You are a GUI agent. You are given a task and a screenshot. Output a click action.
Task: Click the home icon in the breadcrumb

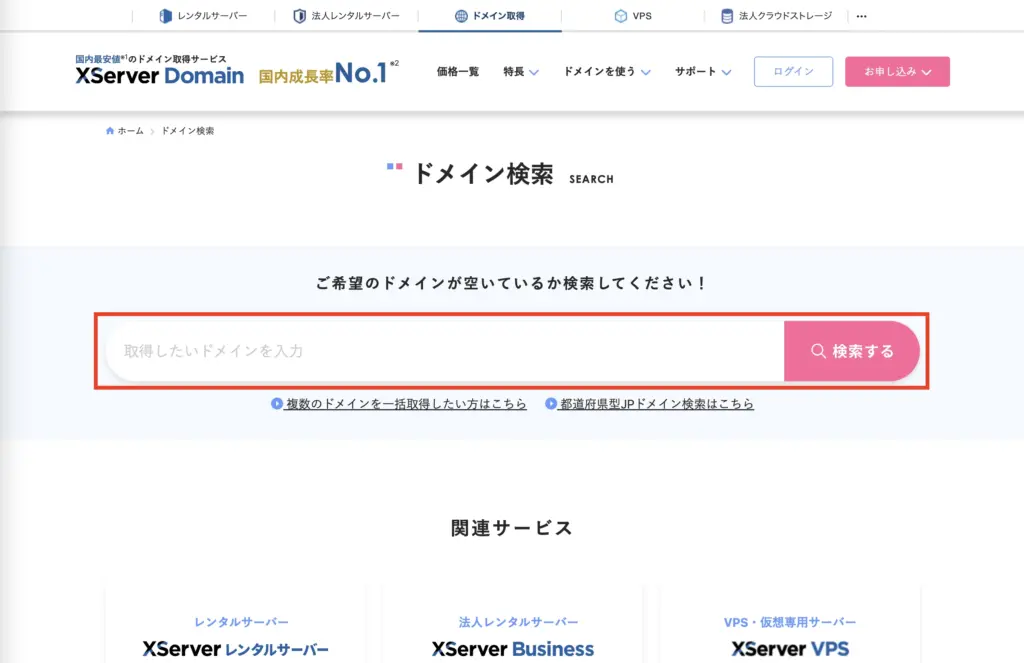coord(110,131)
